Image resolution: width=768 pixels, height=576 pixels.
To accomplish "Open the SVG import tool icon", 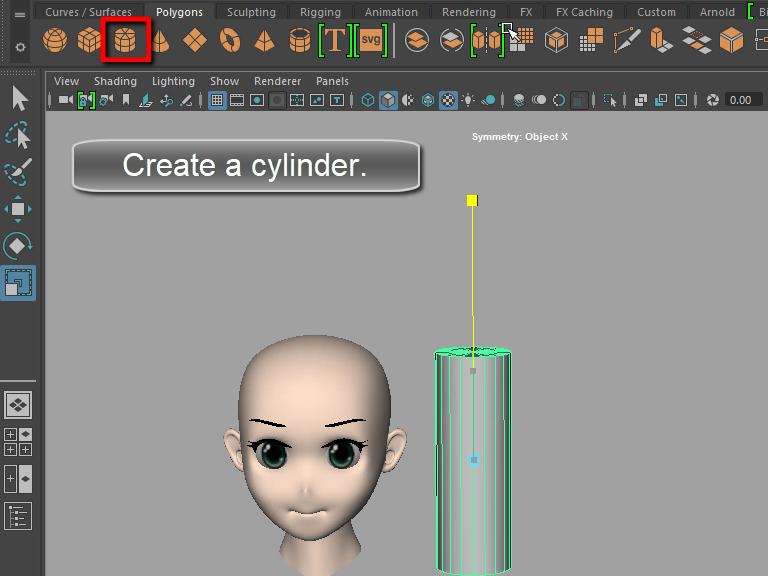I will (x=371, y=40).
